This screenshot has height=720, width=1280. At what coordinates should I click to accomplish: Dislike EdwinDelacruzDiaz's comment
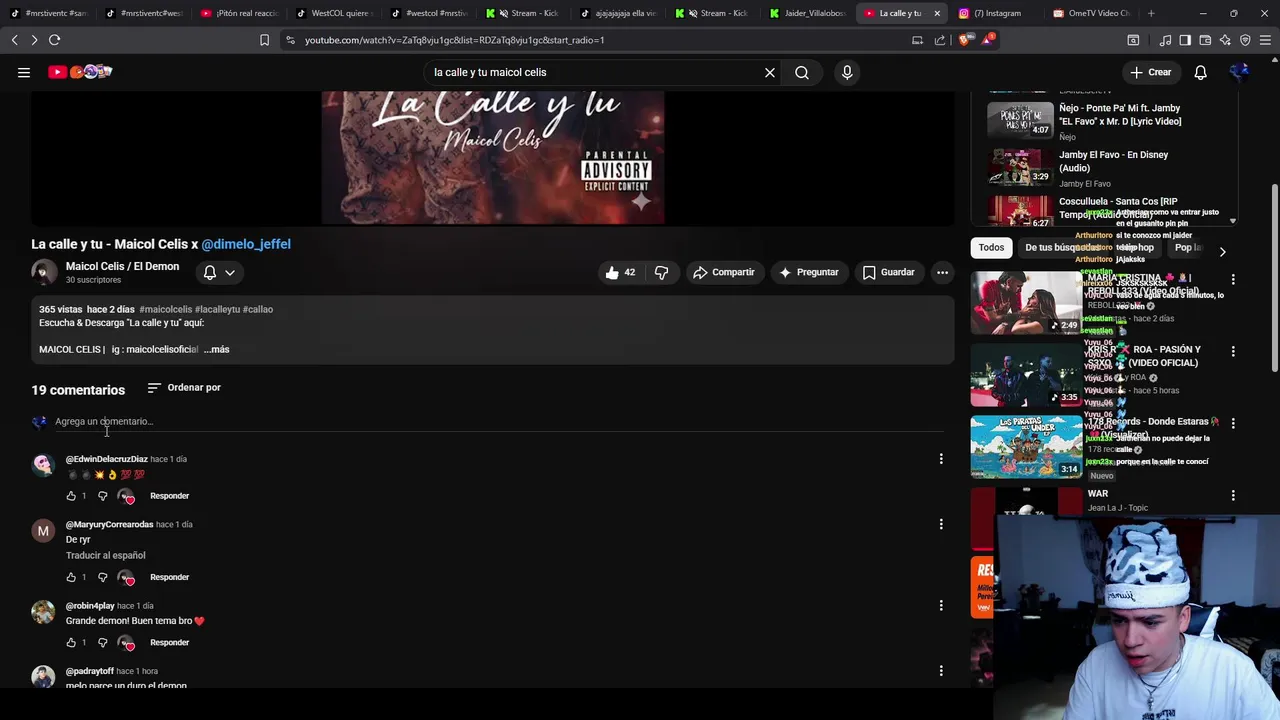102,496
